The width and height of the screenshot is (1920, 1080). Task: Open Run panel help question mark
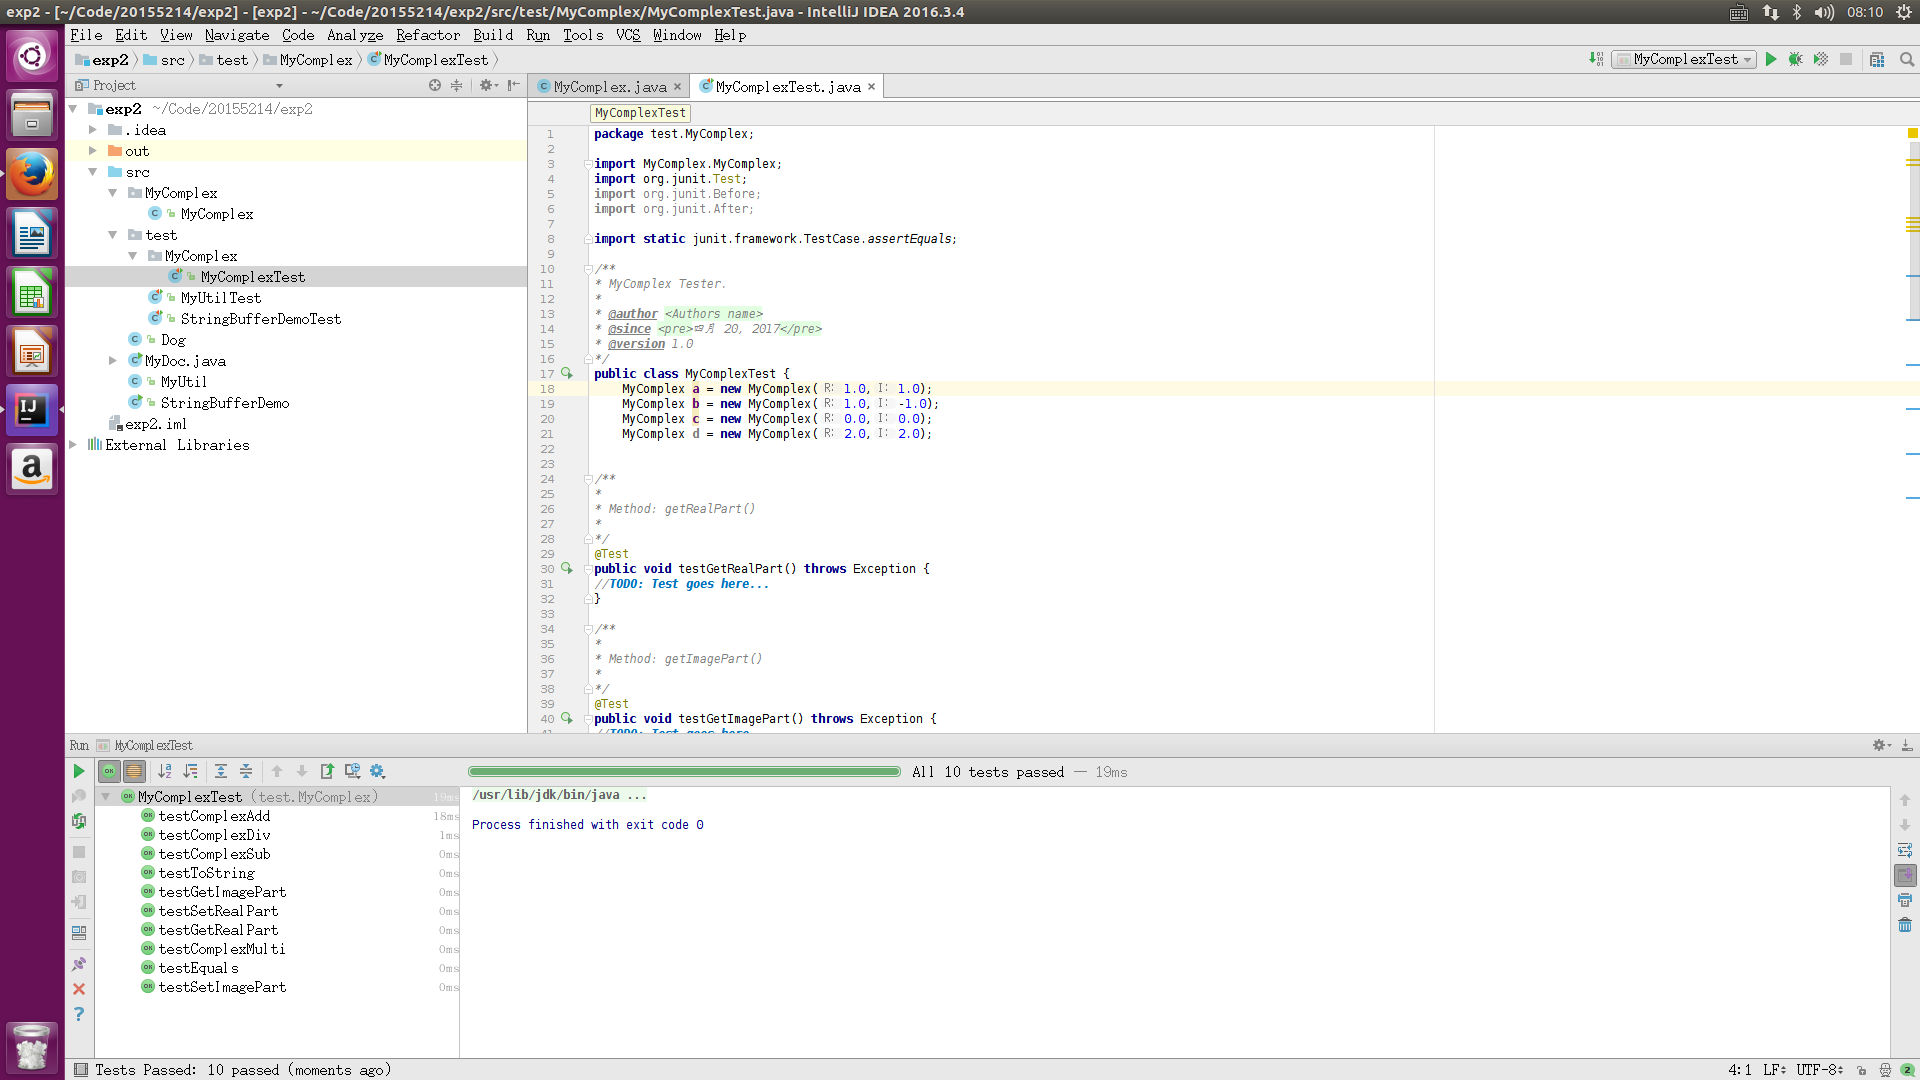click(79, 1014)
